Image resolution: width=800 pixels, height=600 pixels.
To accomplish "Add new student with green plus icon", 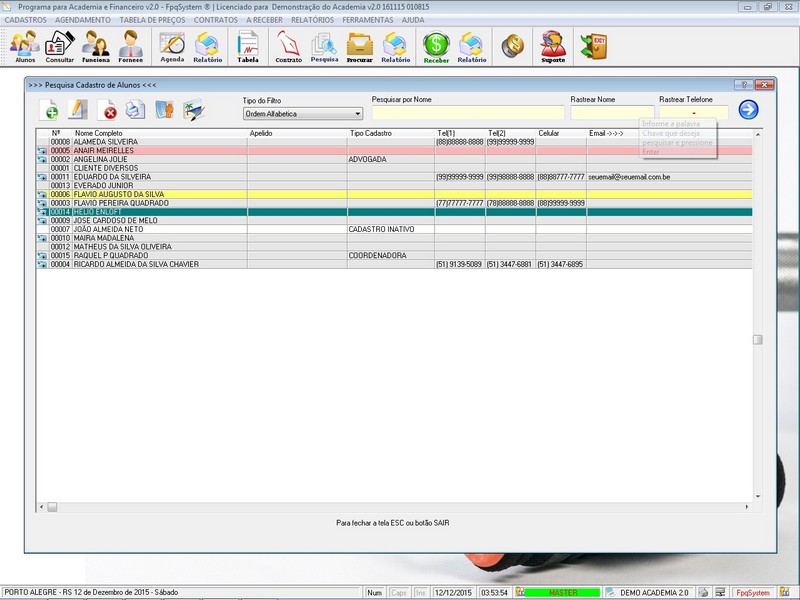I will (x=49, y=109).
